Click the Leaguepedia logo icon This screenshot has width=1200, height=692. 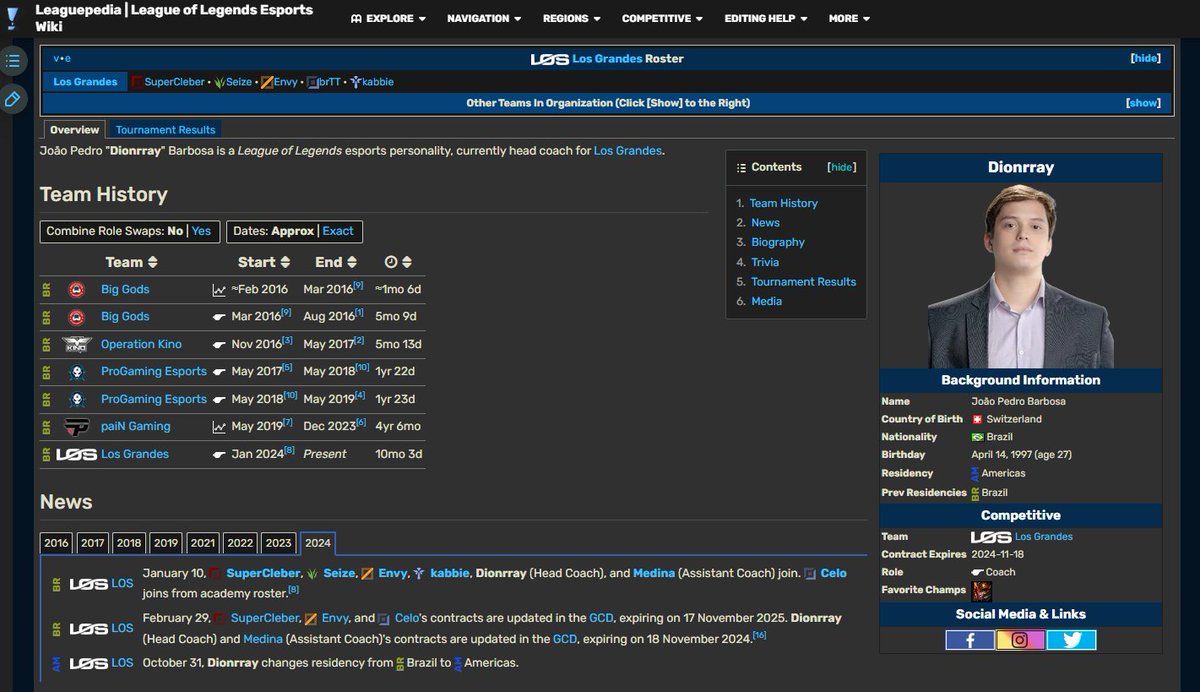click(12, 18)
